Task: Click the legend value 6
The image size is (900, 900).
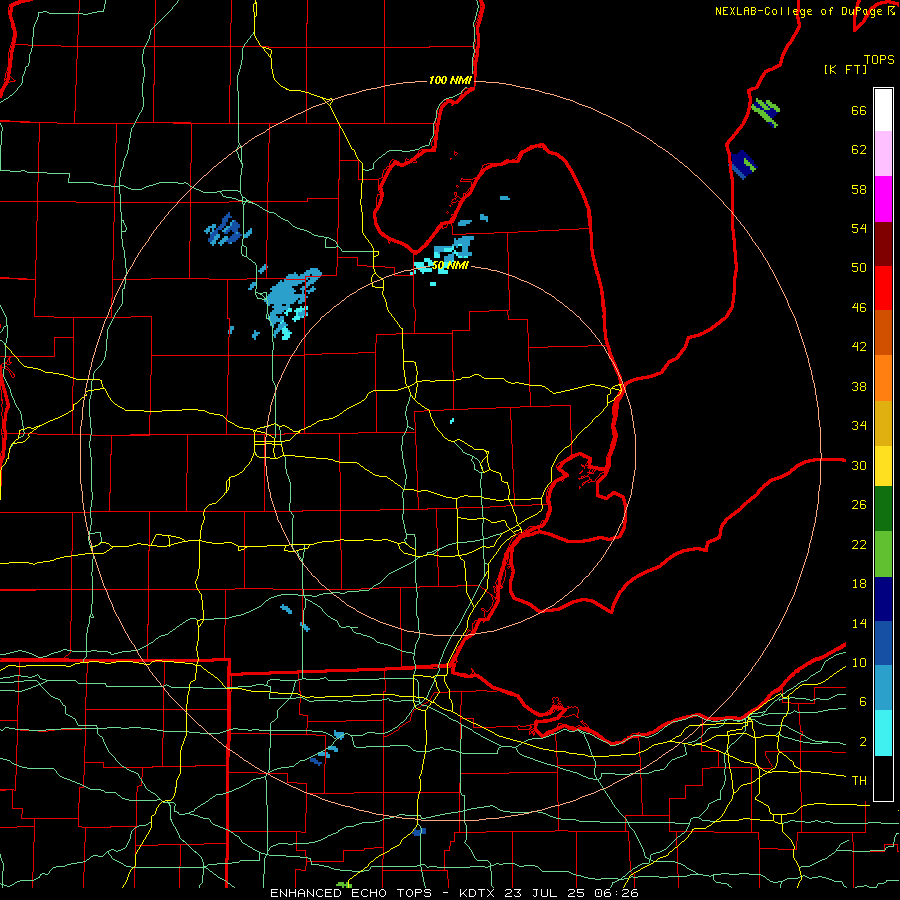Action: (863, 702)
